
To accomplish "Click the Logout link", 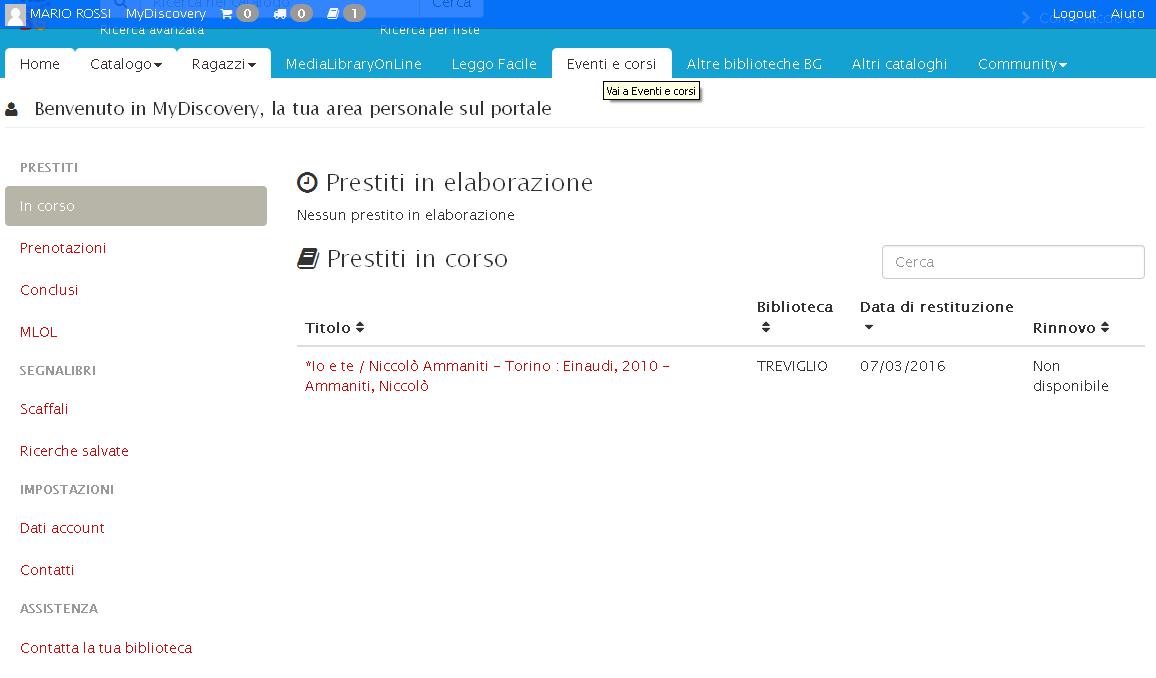I will (1075, 13).
